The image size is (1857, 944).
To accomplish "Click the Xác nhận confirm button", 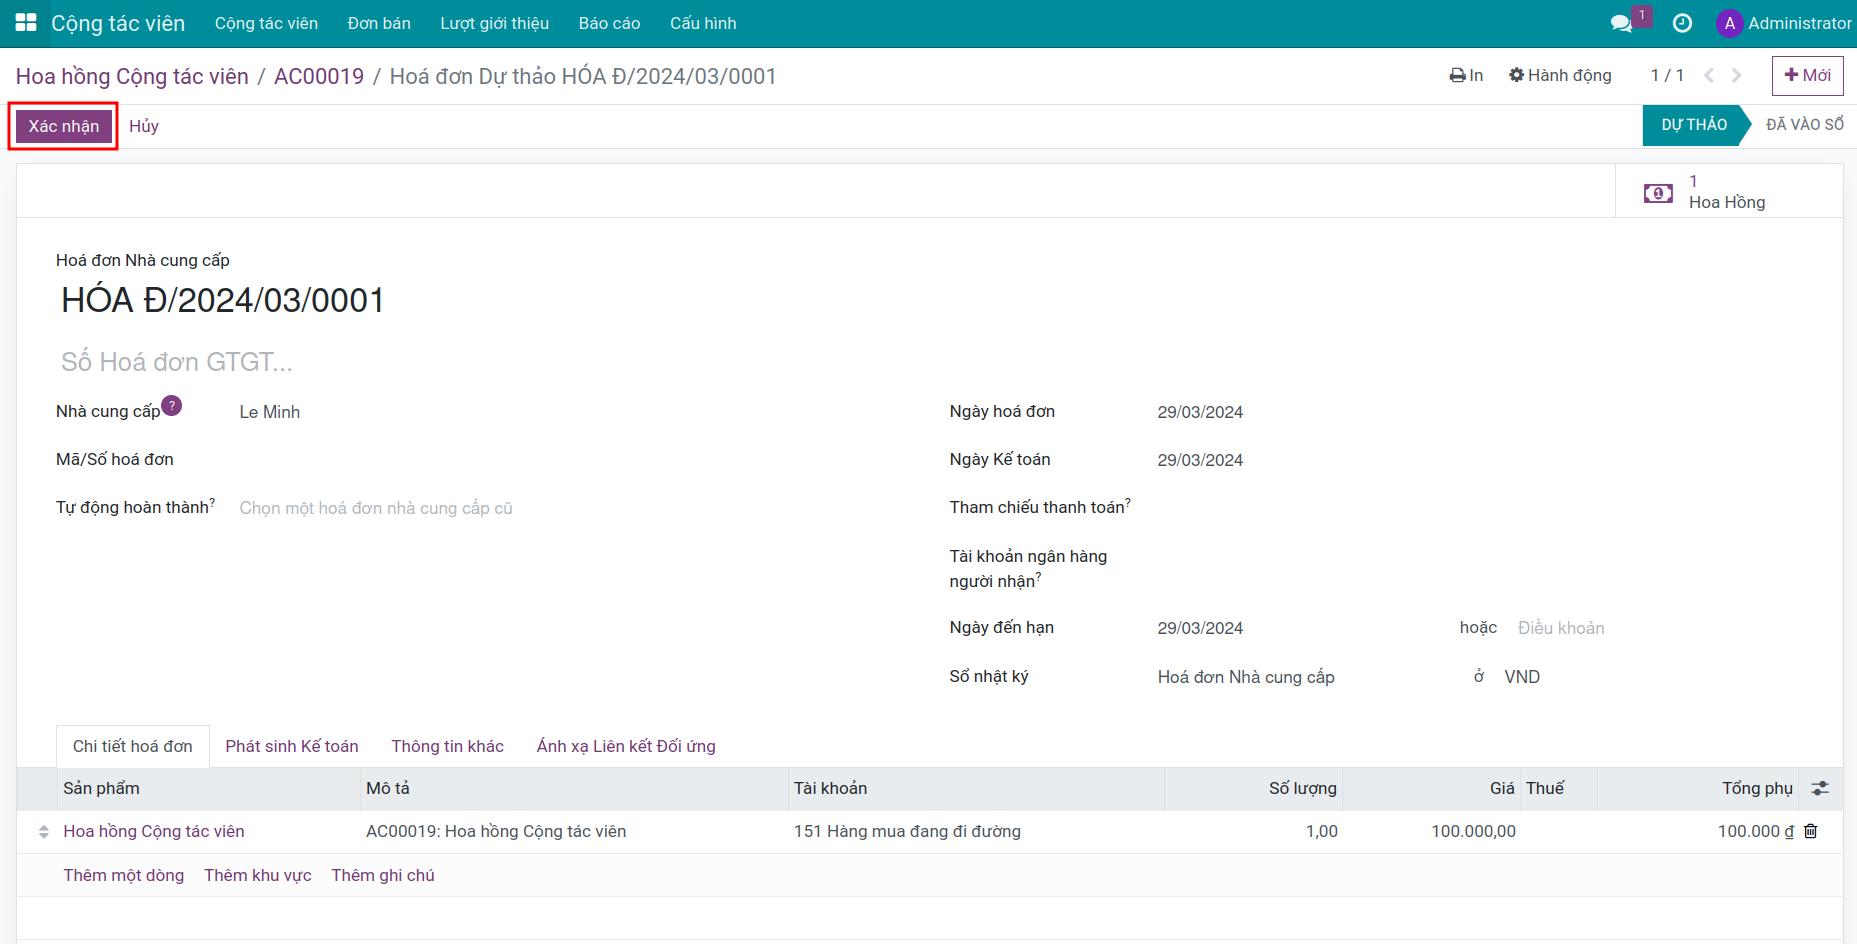I will (x=64, y=126).
